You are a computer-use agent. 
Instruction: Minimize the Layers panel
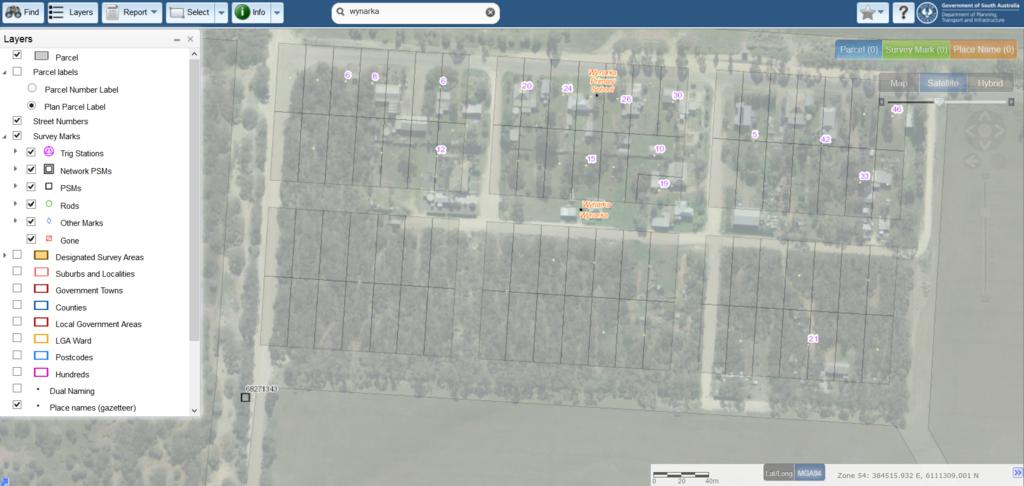(x=177, y=39)
